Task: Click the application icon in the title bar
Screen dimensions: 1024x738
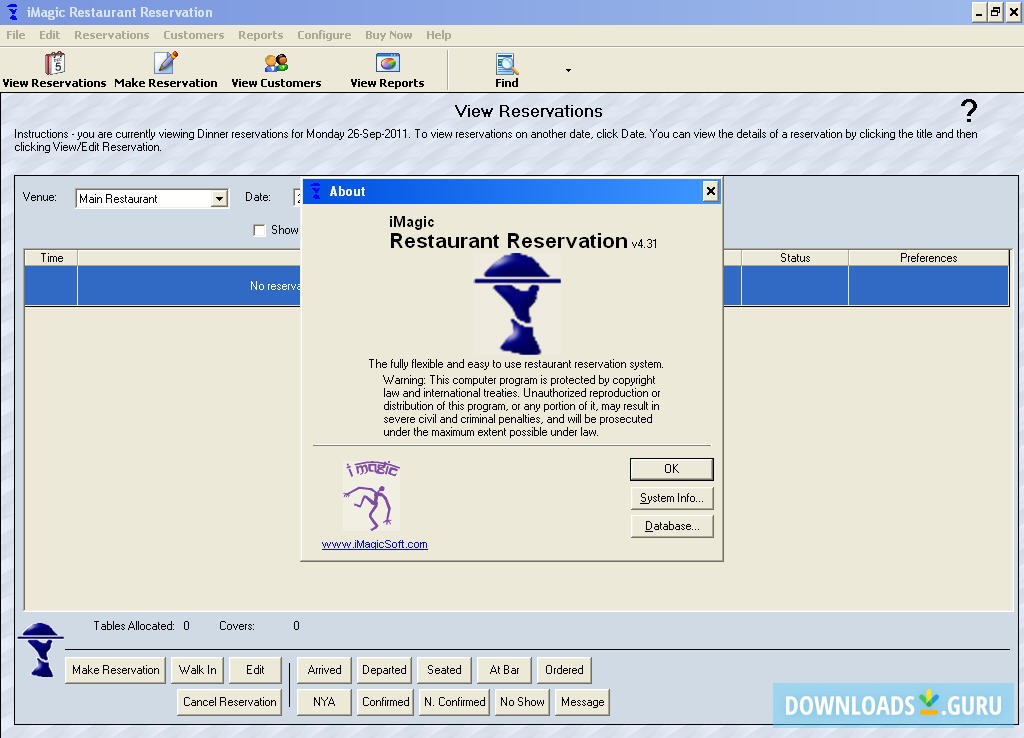Action: click(x=11, y=12)
